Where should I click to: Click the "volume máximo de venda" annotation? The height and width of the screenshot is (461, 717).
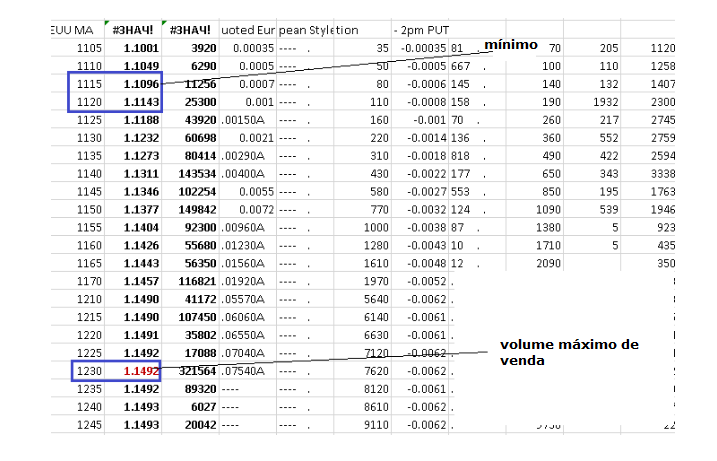tap(568, 352)
